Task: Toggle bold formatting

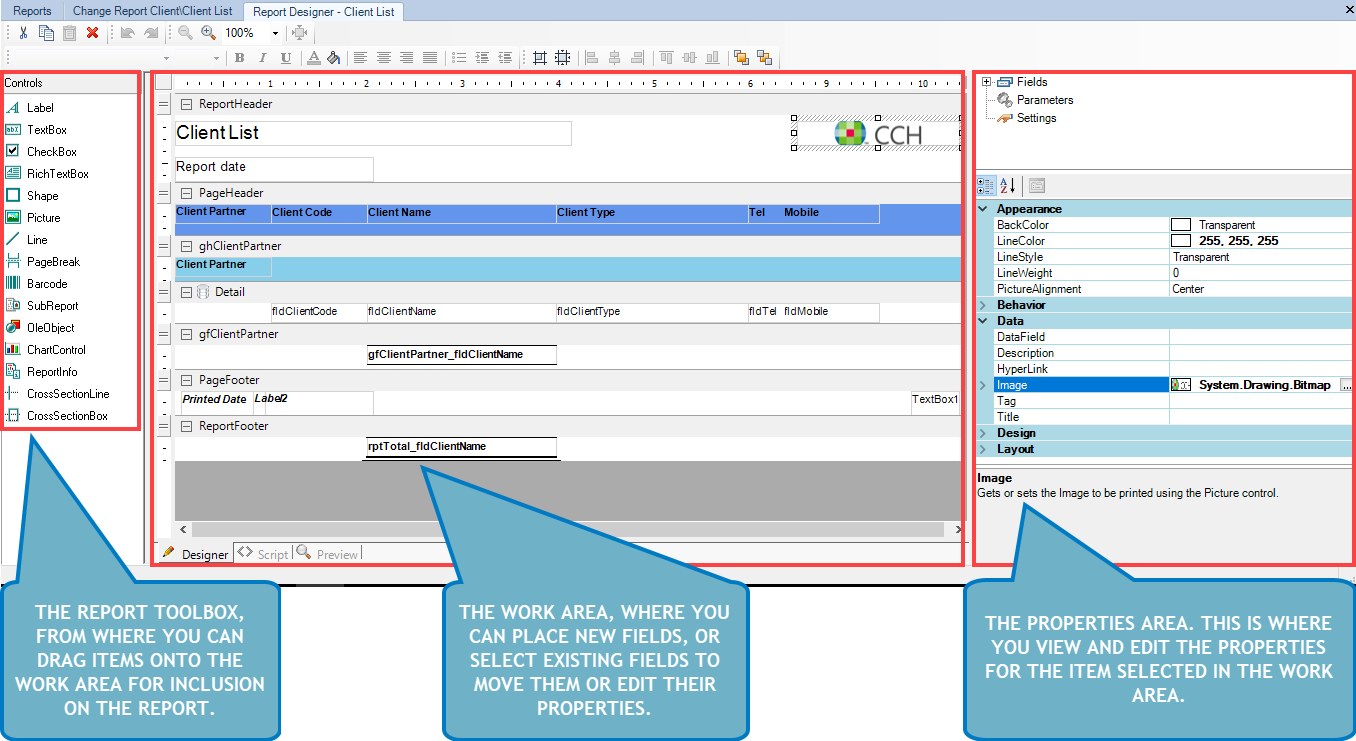Action: [238, 58]
